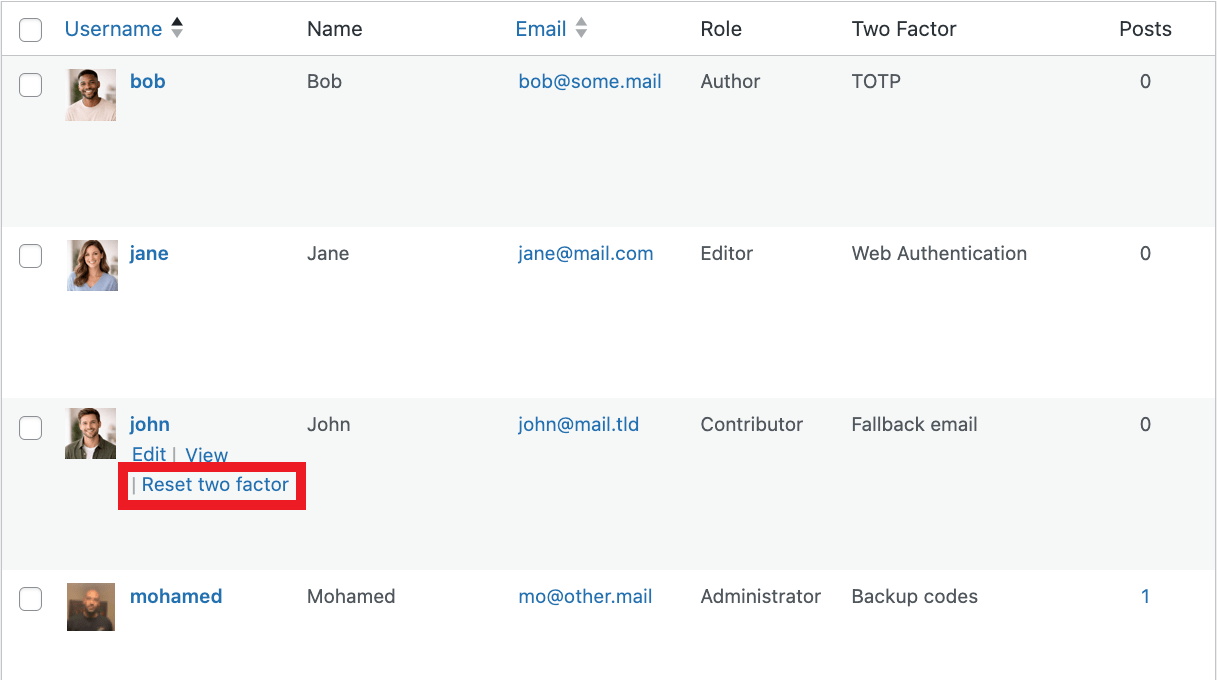Select mohamed's row checkbox
Viewport: 1217px width, 680px height.
30,599
